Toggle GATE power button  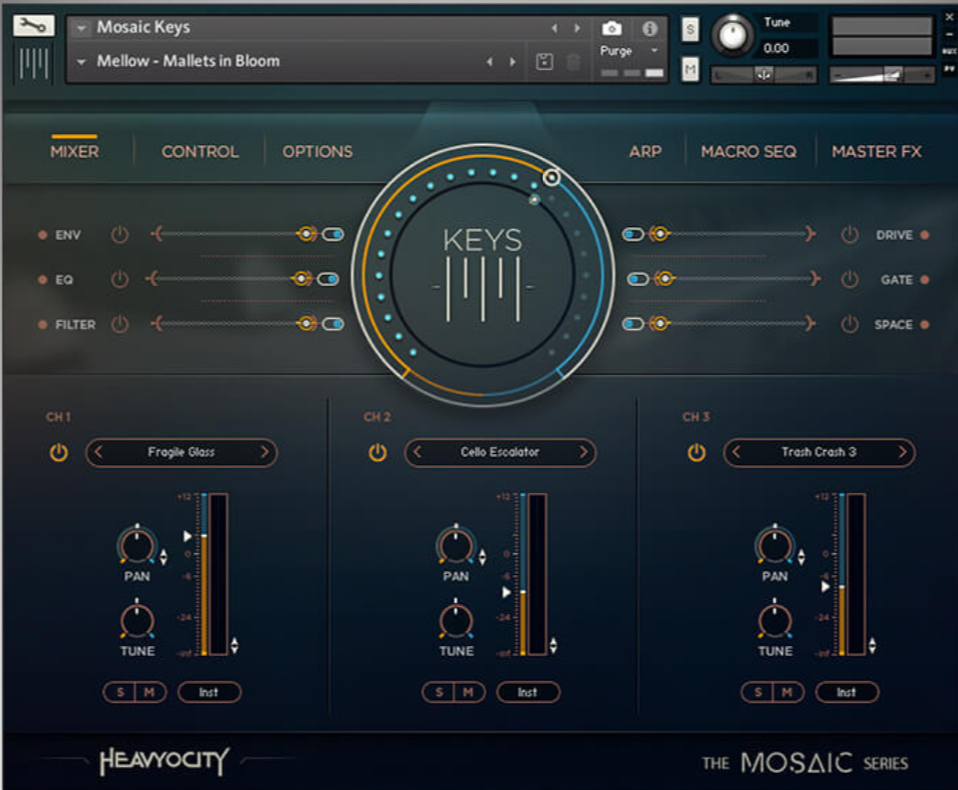[x=849, y=279]
